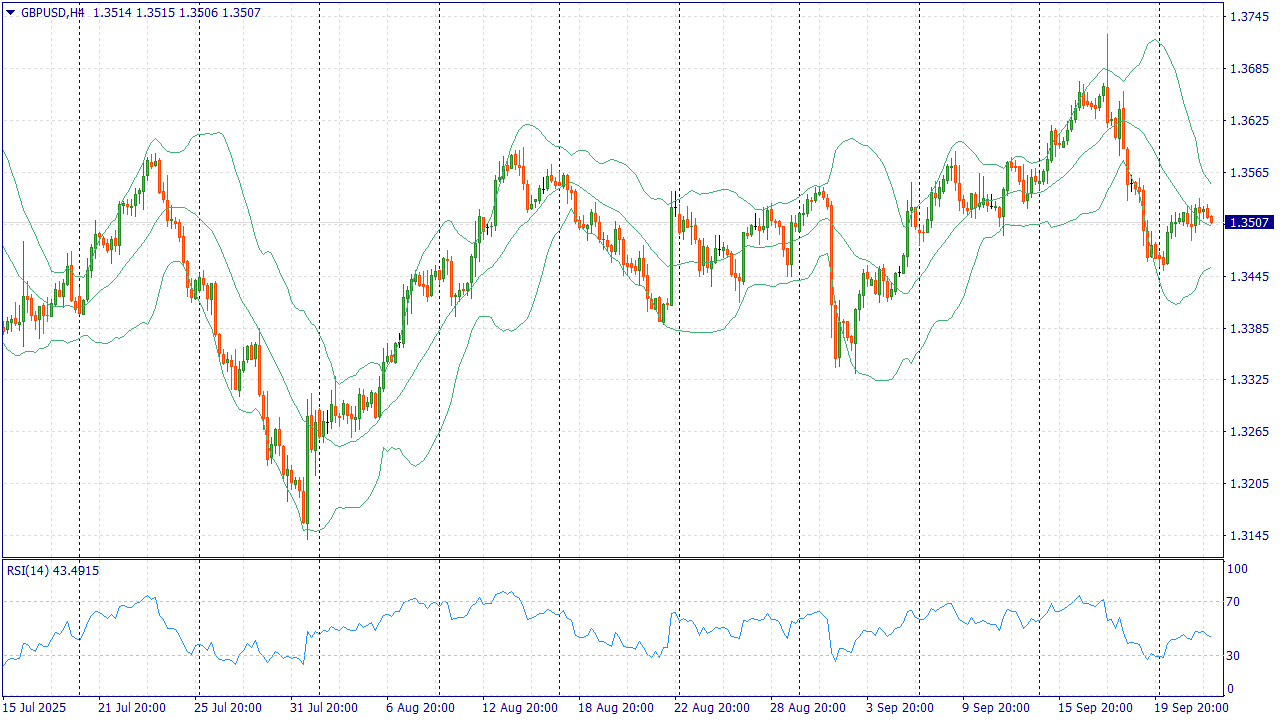Click the RSI scale value 0

coord(1232,689)
